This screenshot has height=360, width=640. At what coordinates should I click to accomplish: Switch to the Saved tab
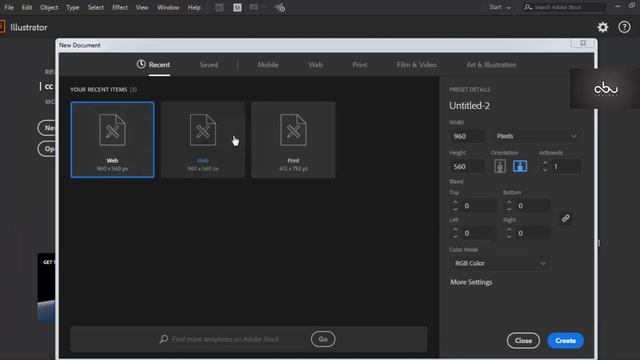coord(209,64)
